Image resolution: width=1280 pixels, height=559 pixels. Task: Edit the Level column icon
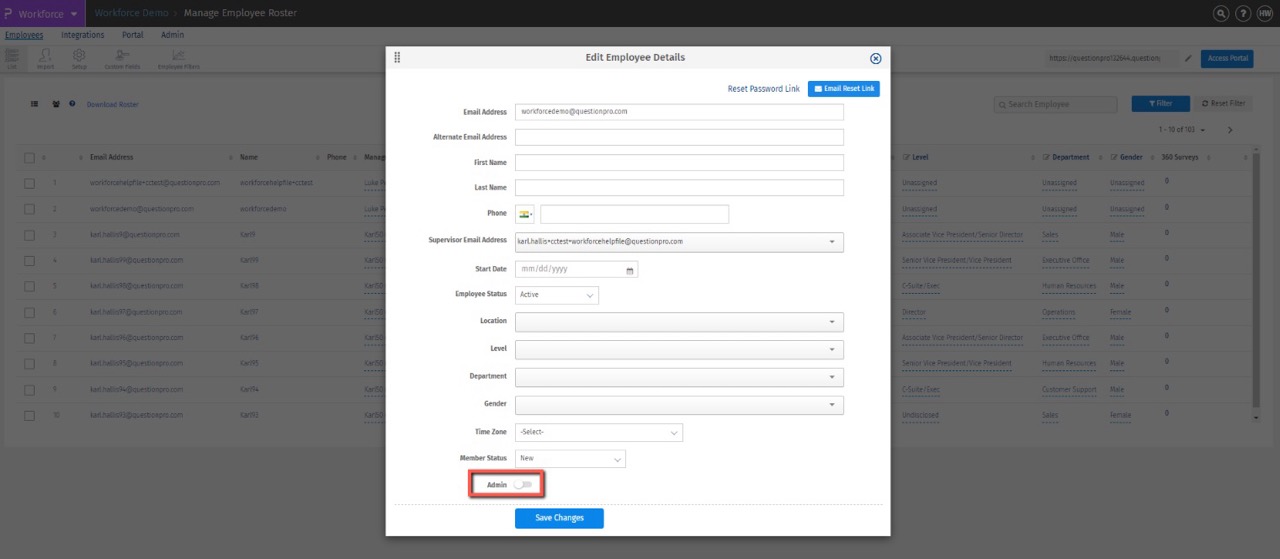[x=906, y=157]
